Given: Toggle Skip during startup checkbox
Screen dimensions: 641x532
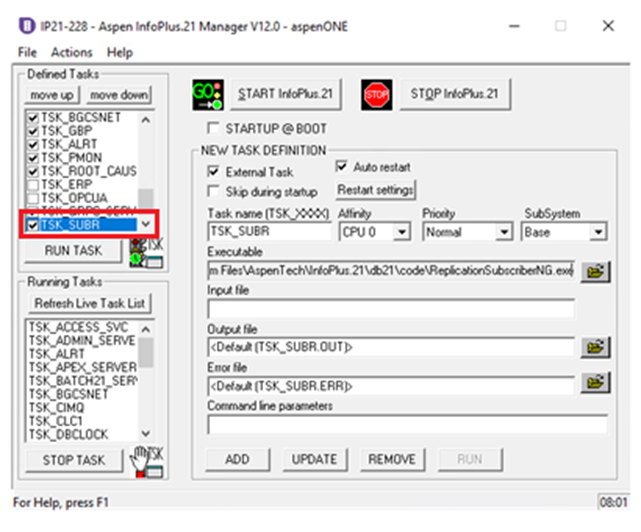Looking at the screenshot, I should [x=213, y=191].
